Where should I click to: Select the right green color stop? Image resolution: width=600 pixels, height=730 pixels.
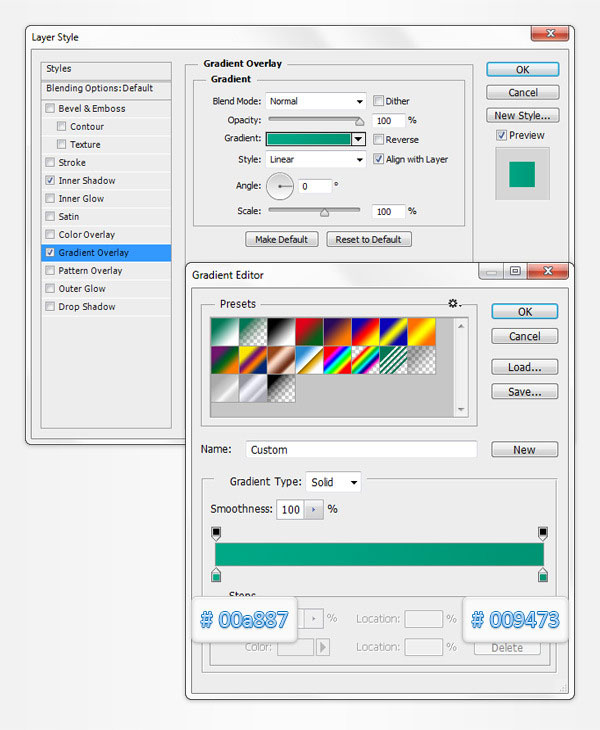click(x=543, y=575)
